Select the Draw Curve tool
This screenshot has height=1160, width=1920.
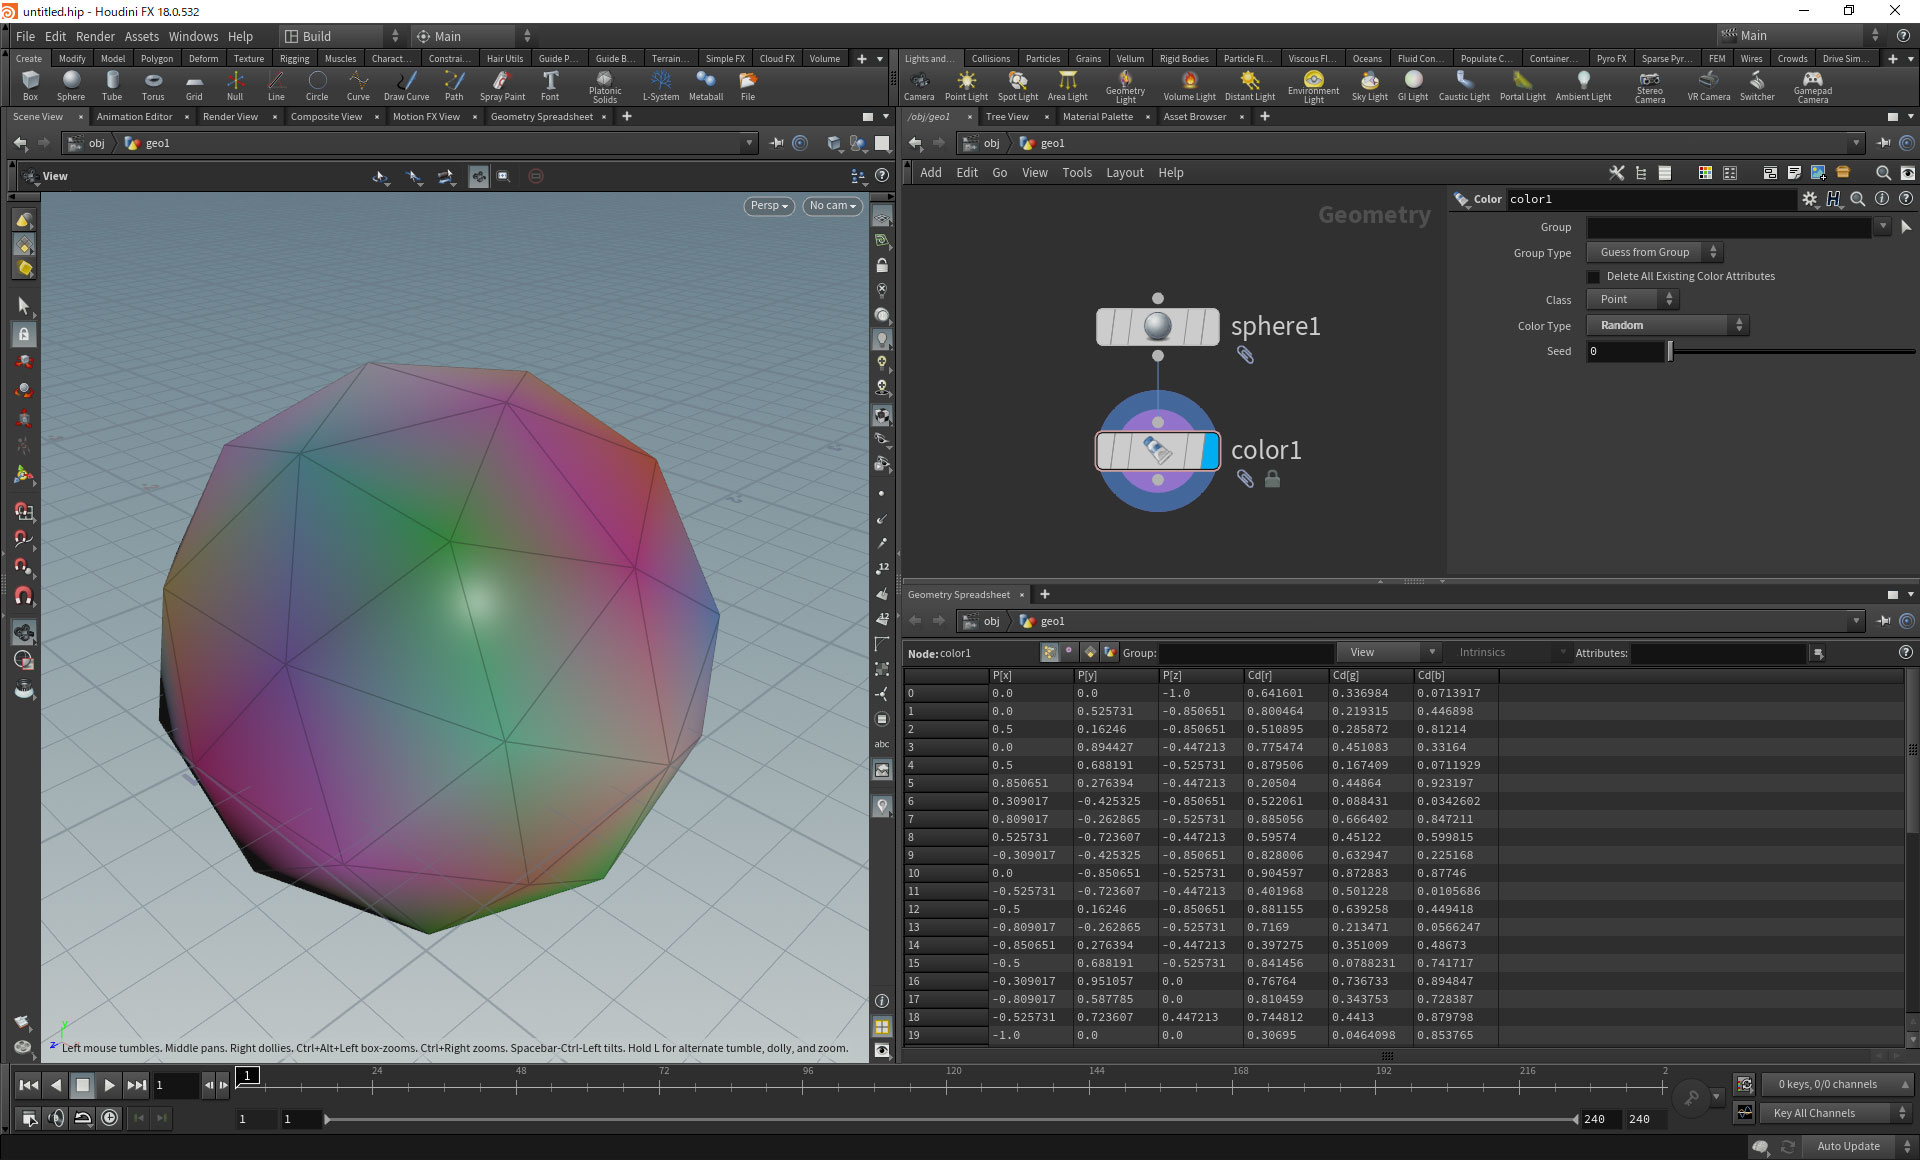point(406,85)
